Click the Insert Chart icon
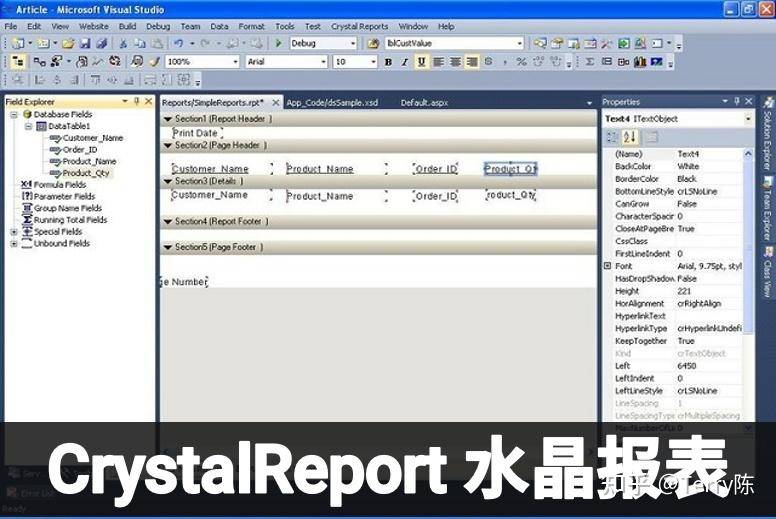This screenshot has height=519, width=776. (640, 62)
